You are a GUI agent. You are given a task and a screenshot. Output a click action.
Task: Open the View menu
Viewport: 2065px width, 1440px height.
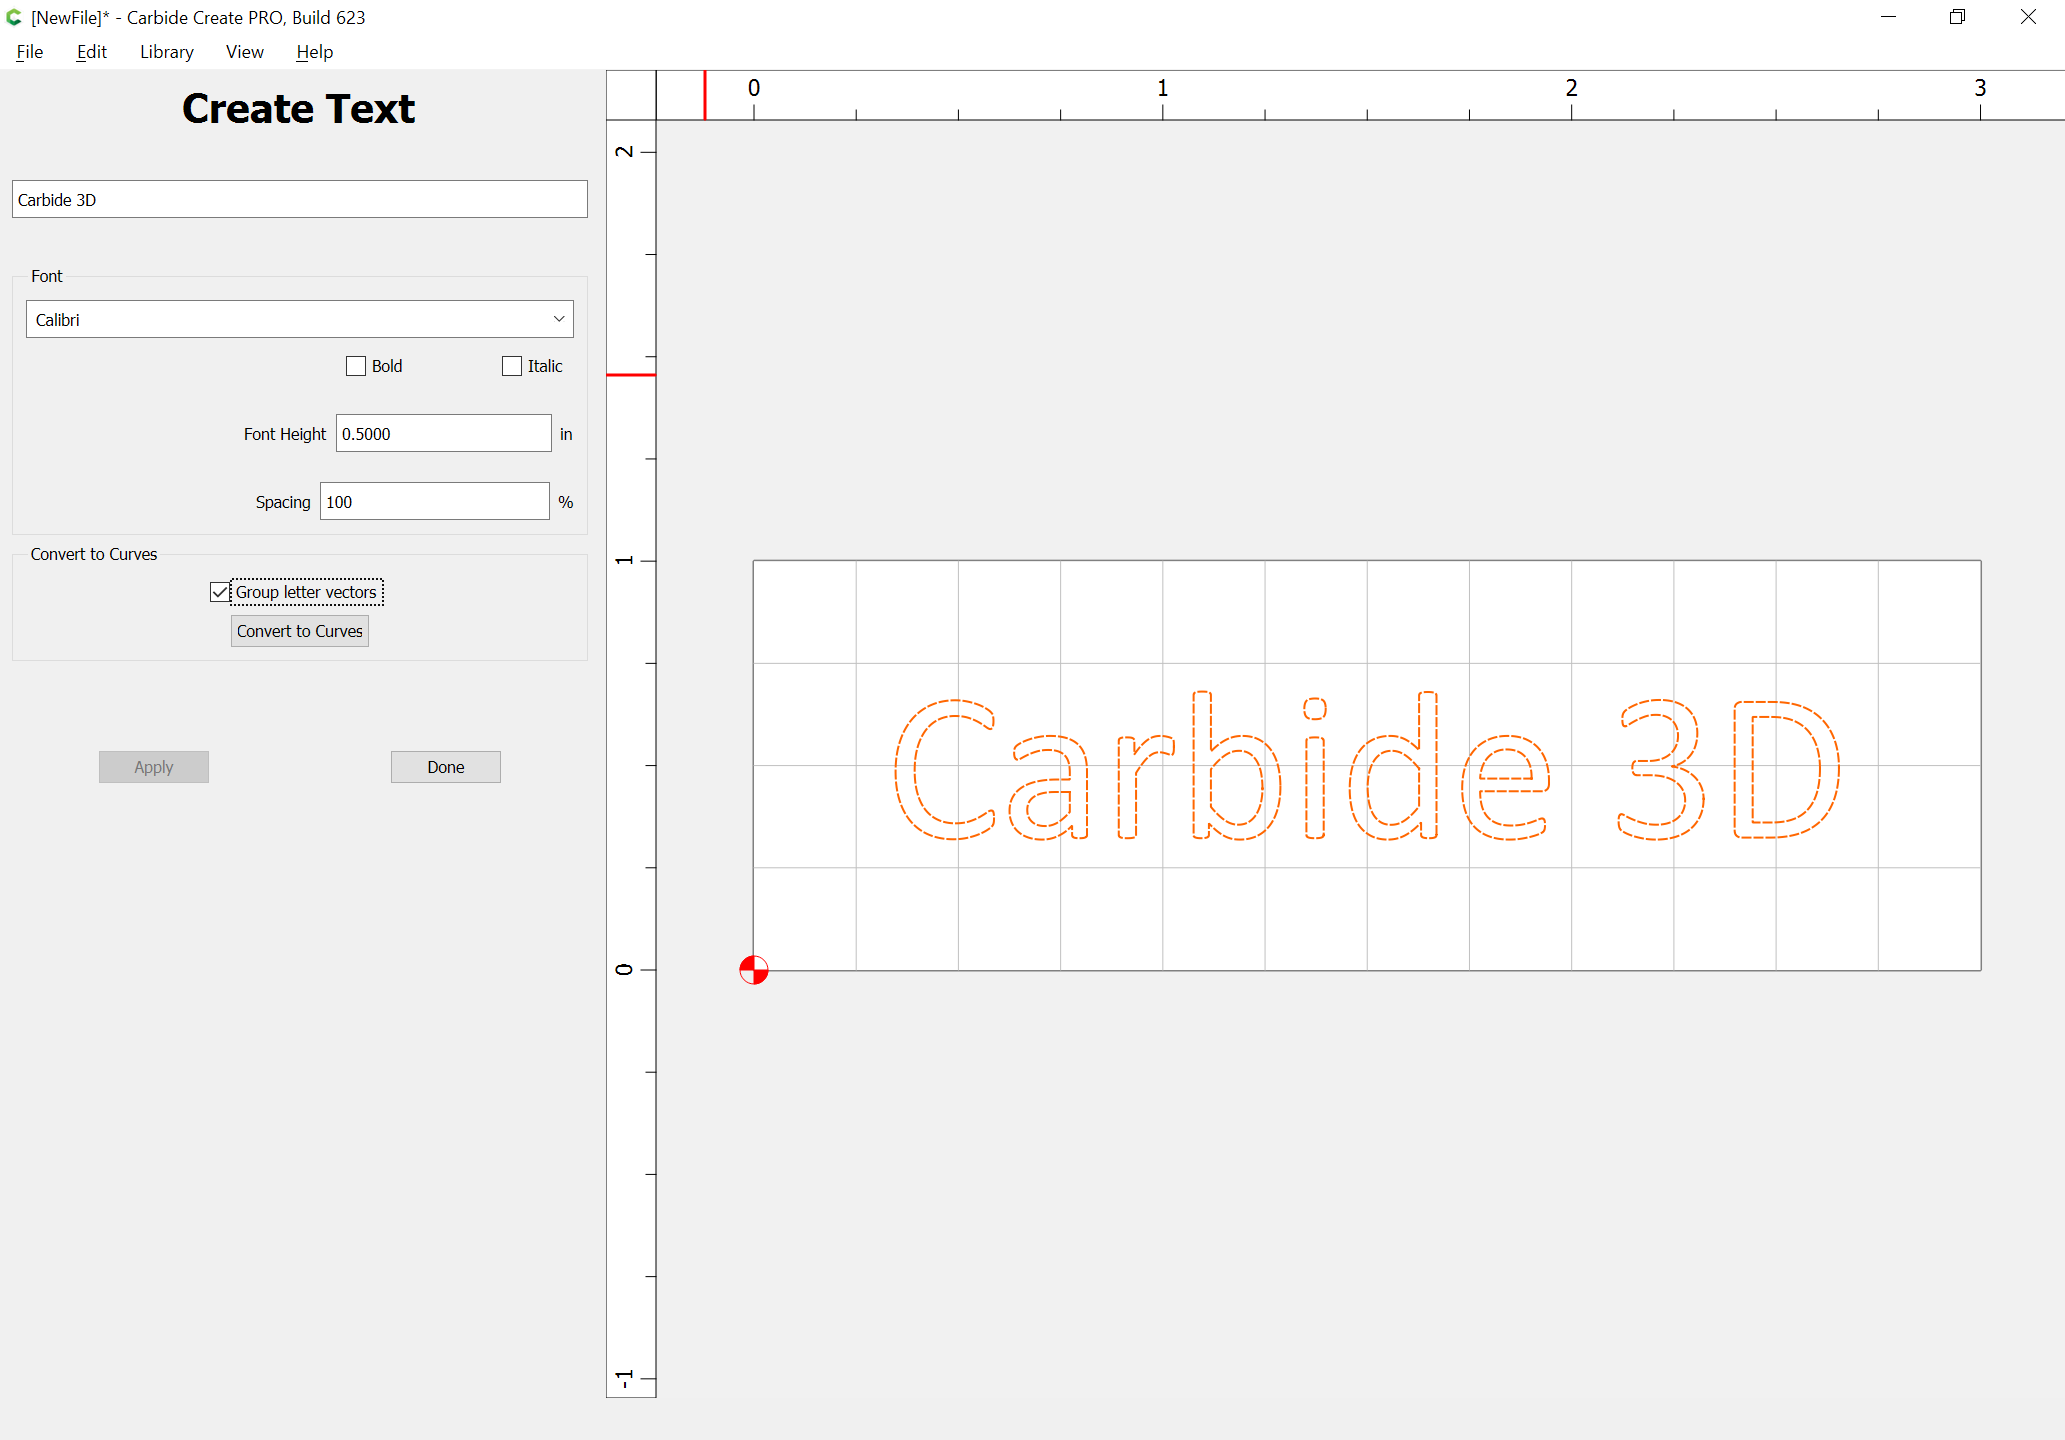tap(244, 52)
